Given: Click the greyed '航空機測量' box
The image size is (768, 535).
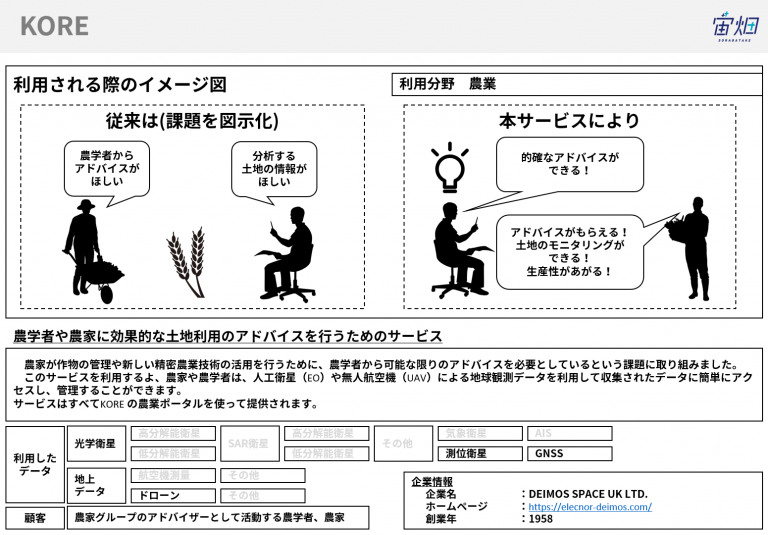Looking at the screenshot, I should pos(173,475).
